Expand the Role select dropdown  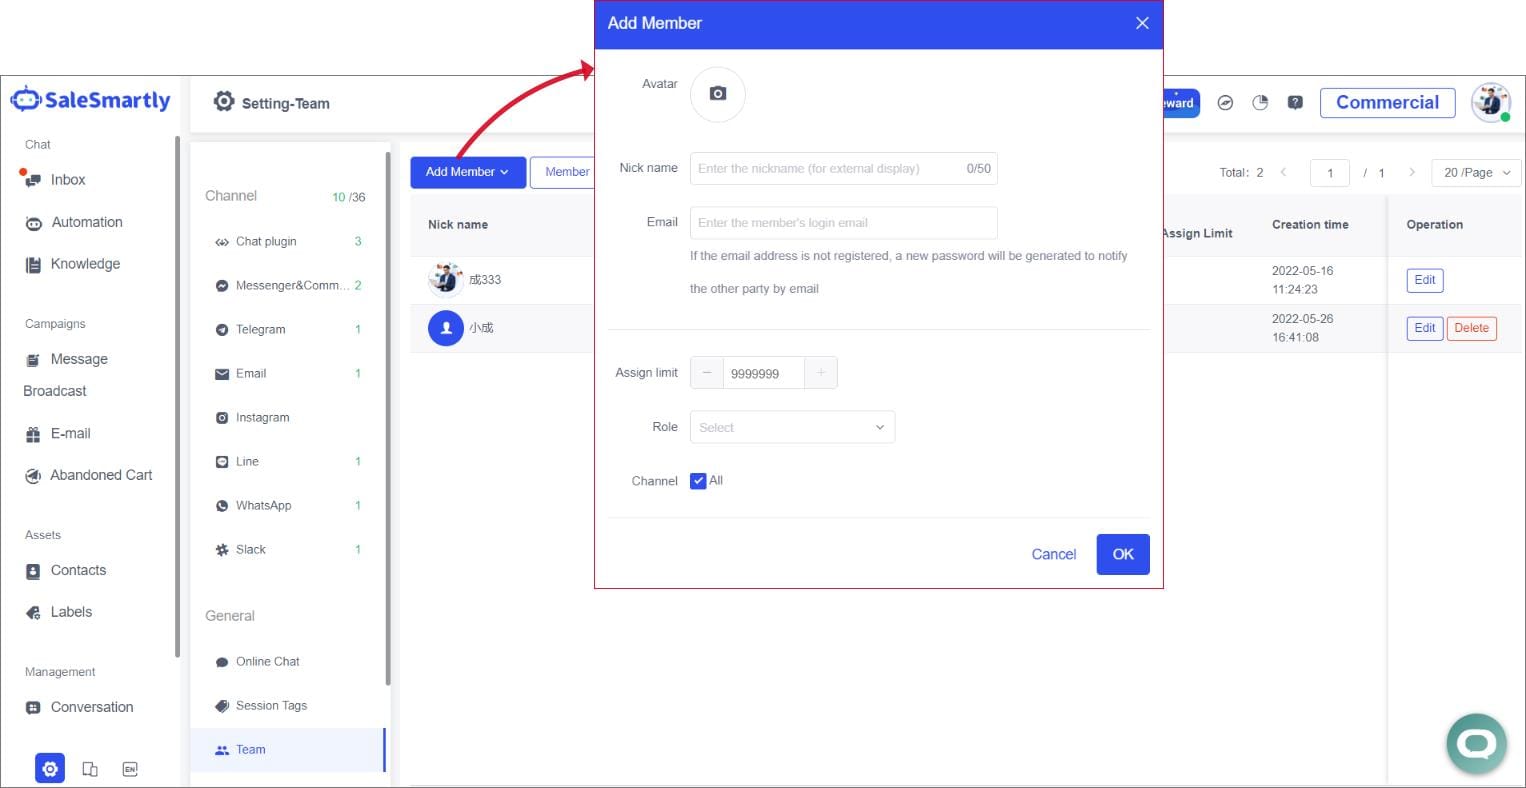(792, 427)
